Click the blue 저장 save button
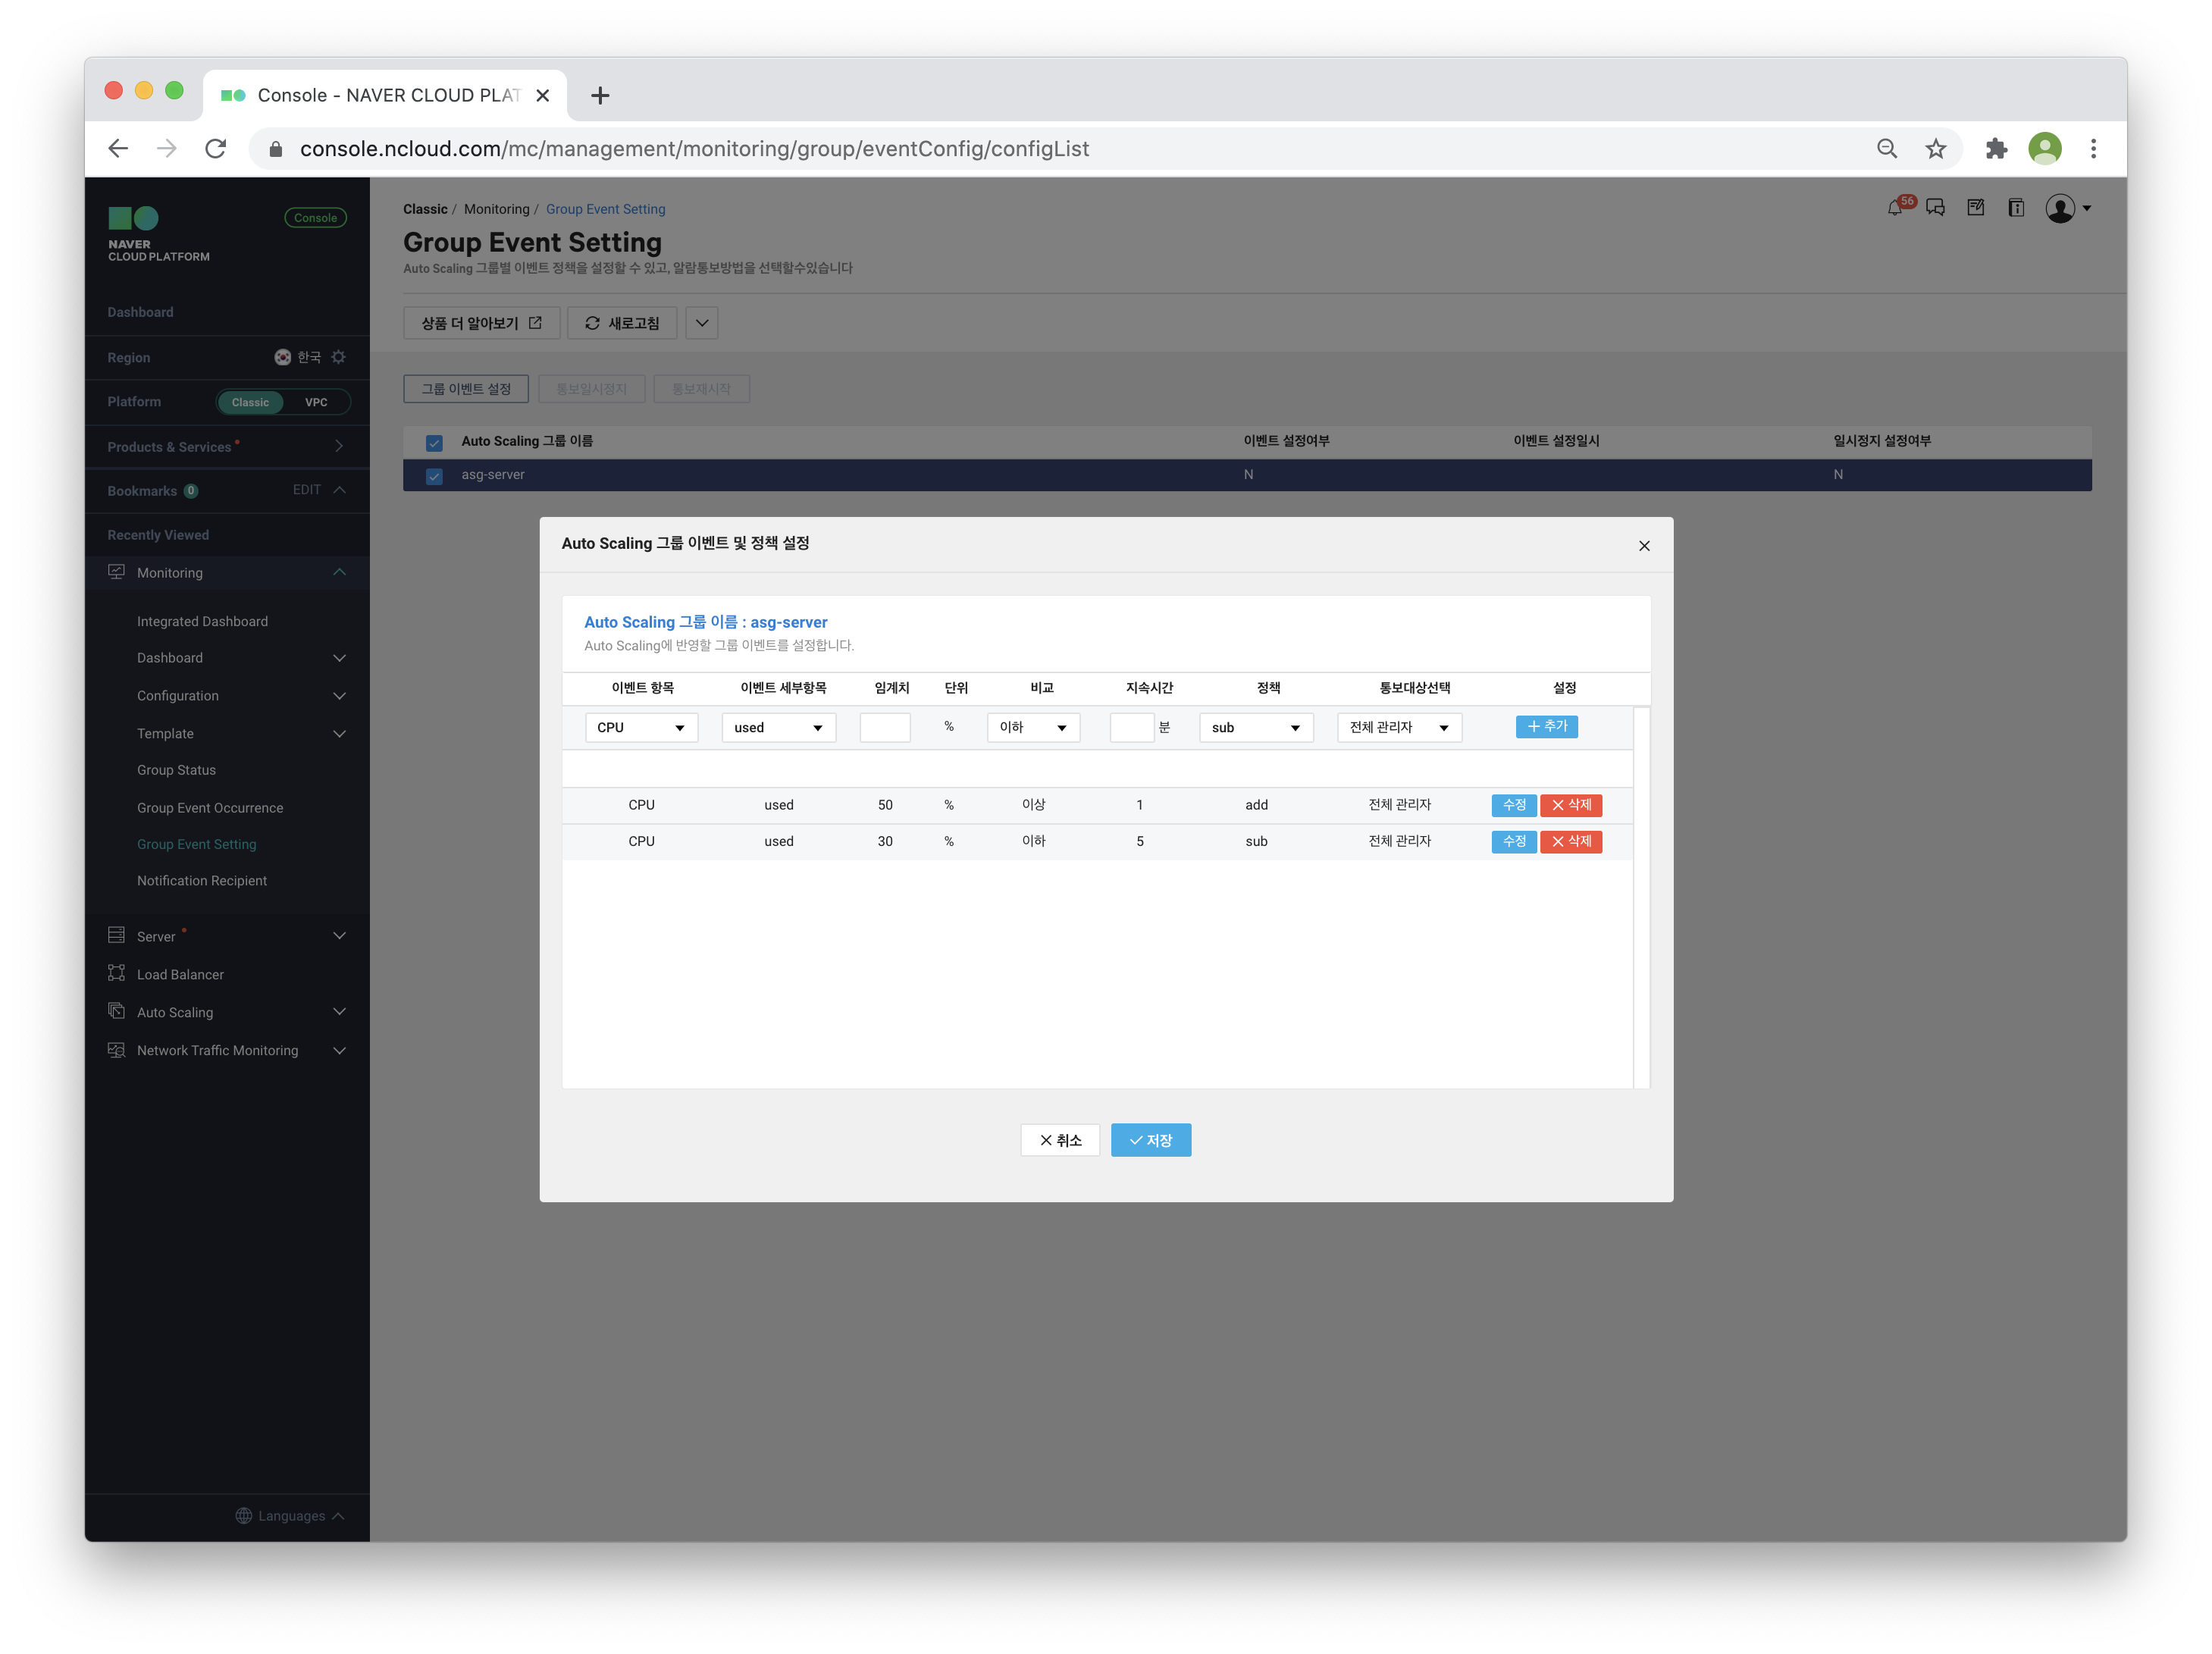The width and height of the screenshot is (2212, 1654). [x=1150, y=1140]
